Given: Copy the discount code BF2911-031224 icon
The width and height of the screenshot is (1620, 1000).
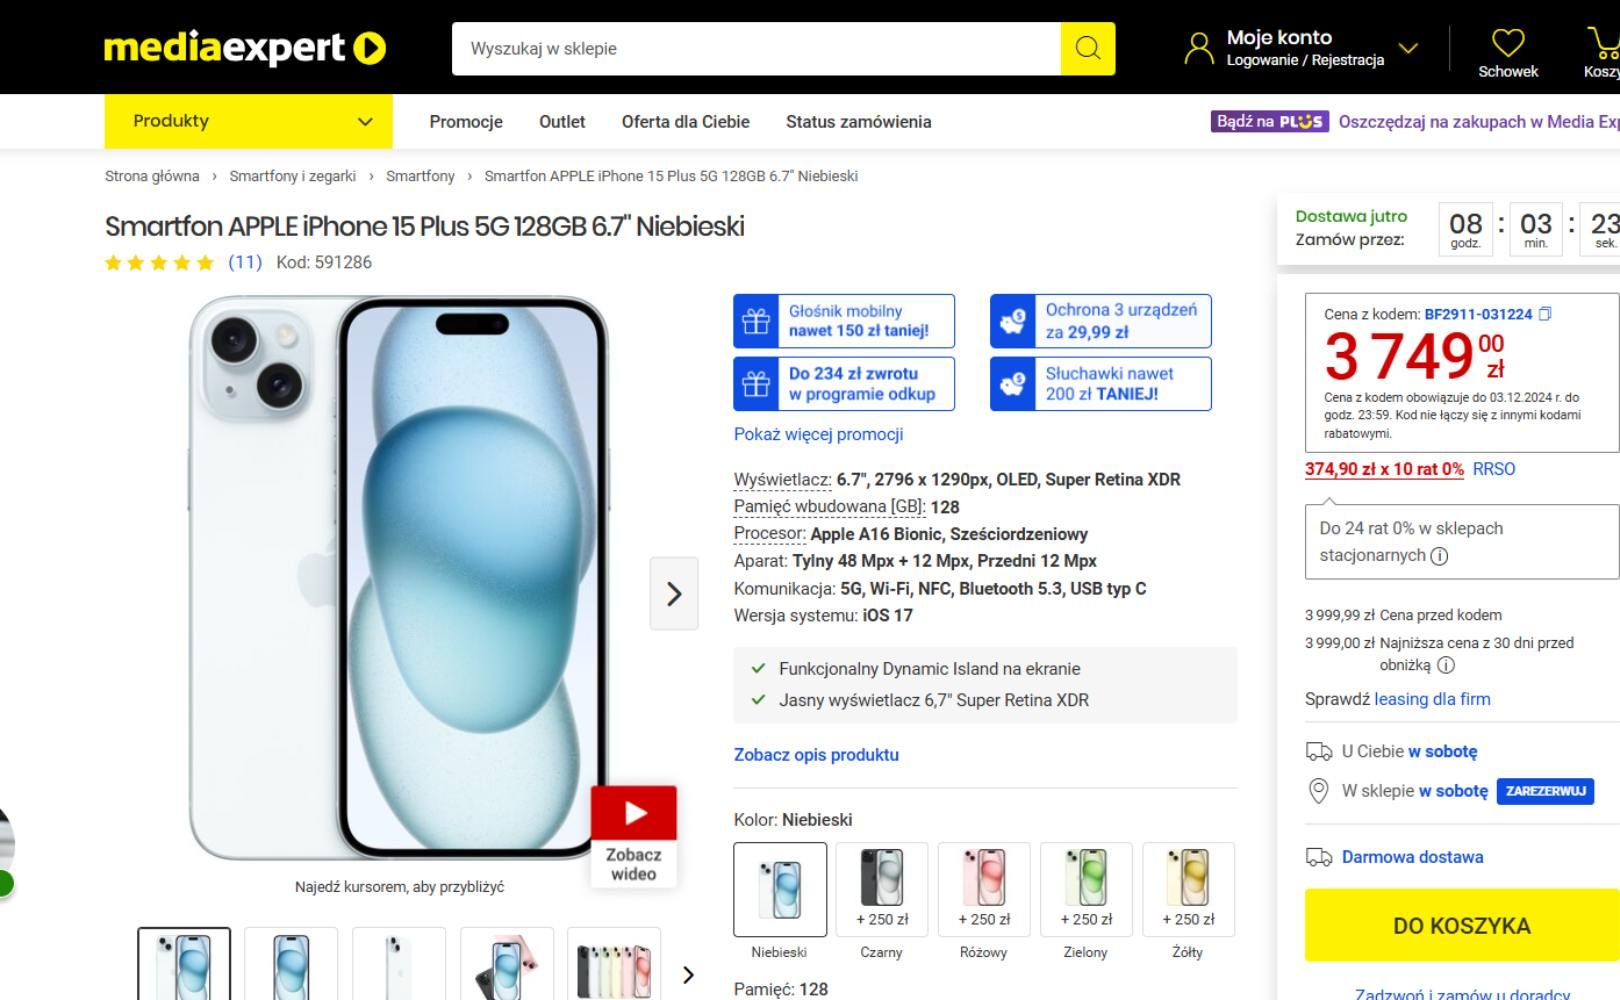Looking at the screenshot, I should [x=1545, y=314].
